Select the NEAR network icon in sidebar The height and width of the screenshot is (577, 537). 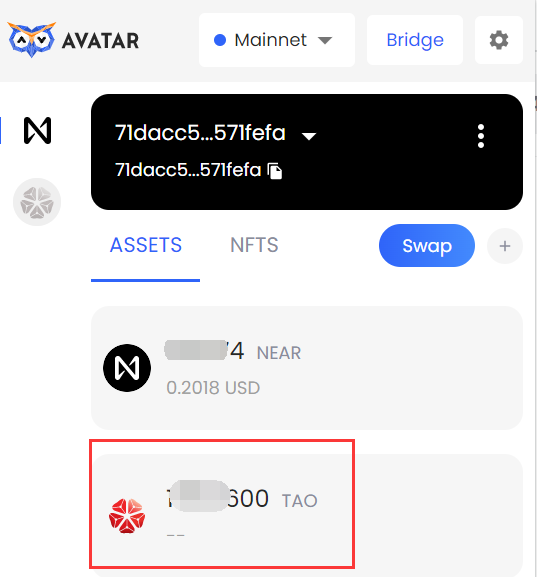pyautogui.click(x=37, y=131)
